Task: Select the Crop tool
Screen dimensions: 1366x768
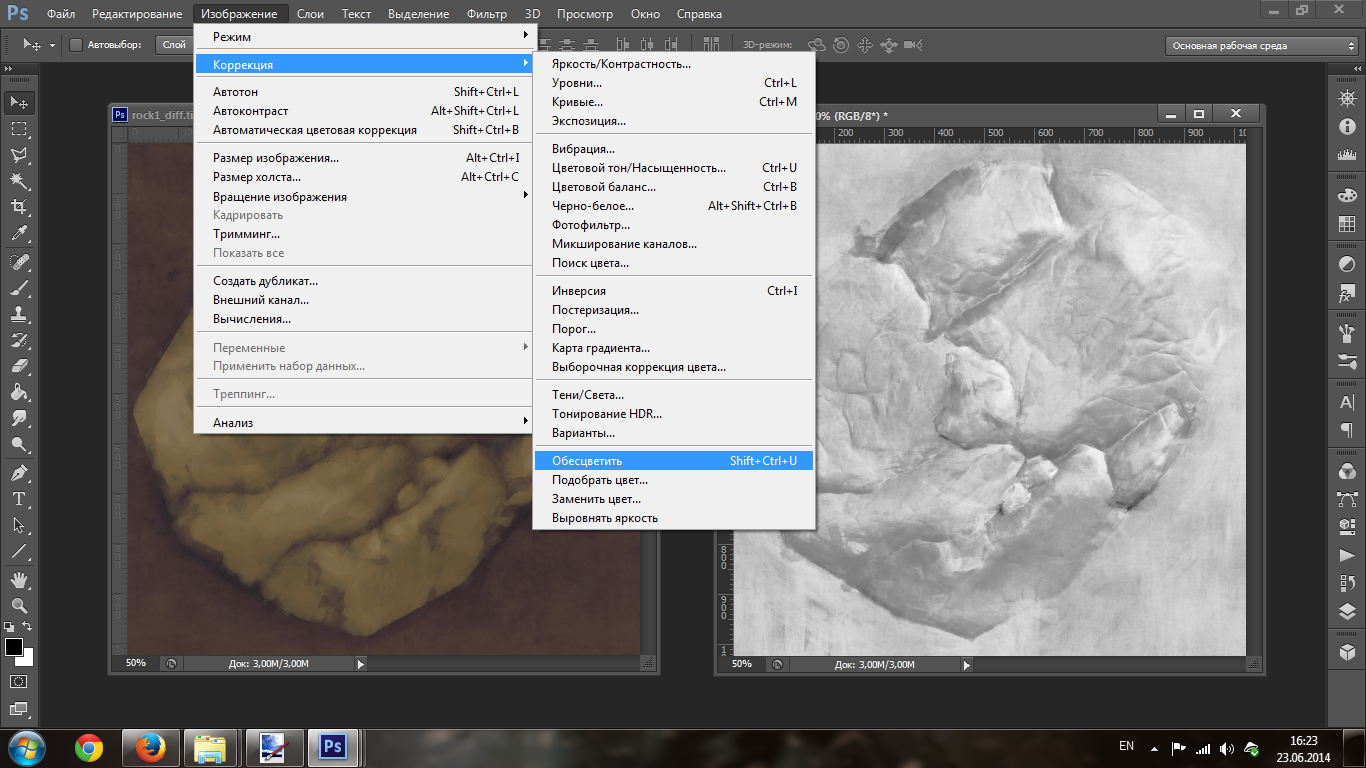Action: pyautogui.click(x=18, y=207)
